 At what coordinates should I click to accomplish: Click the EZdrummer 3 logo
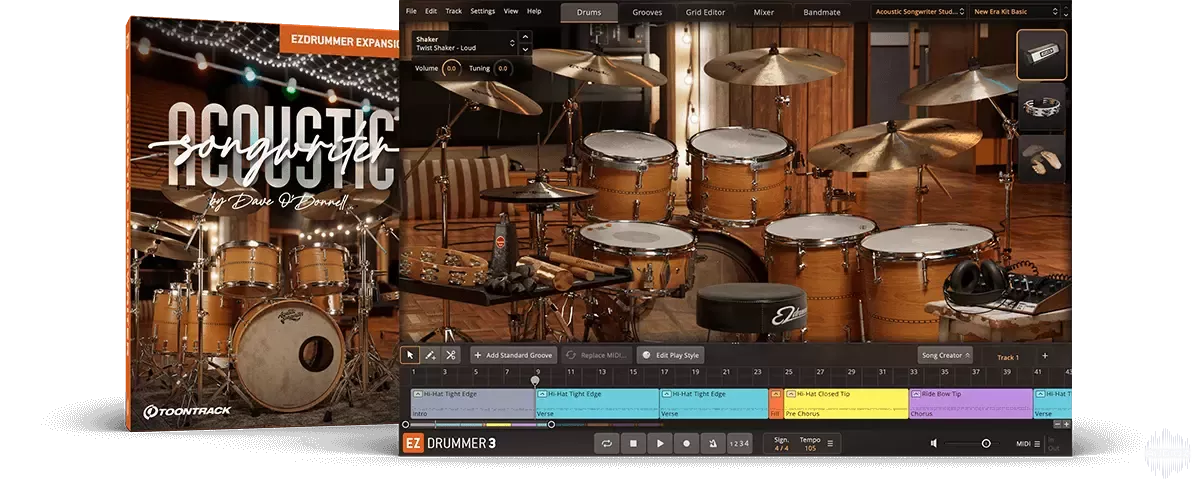pyautogui.click(x=450, y=443)
